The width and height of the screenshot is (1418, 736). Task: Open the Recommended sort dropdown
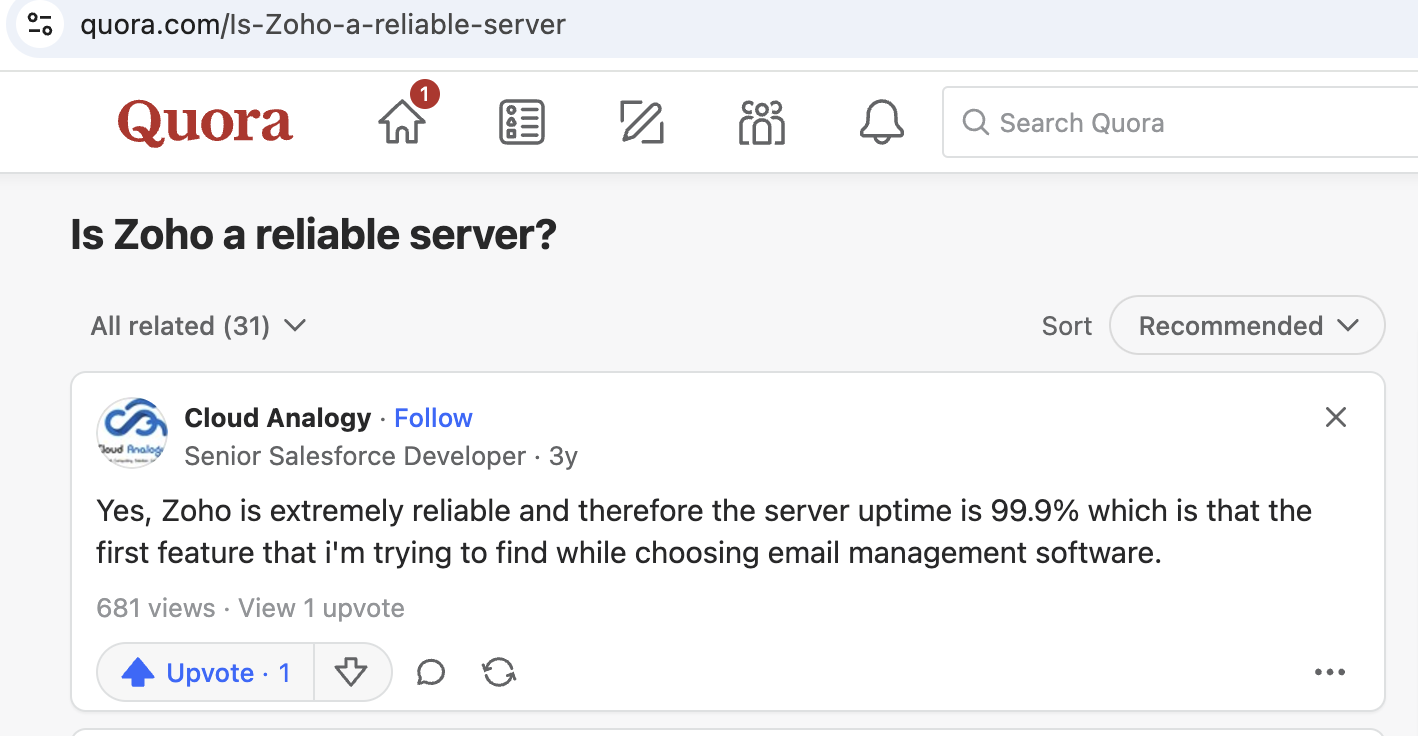pos(1247,326)
